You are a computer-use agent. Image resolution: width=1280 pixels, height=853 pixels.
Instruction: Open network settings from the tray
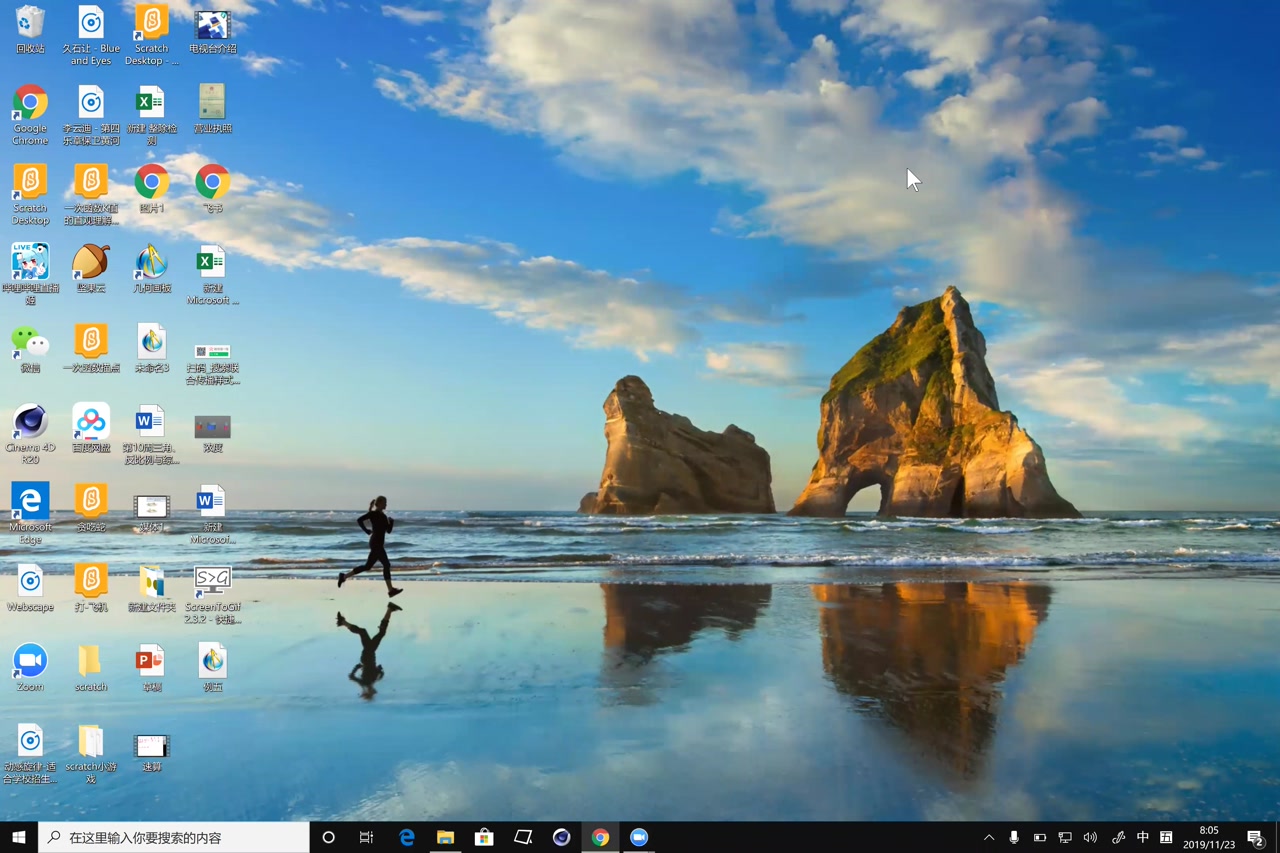[x=1065, y=837]
